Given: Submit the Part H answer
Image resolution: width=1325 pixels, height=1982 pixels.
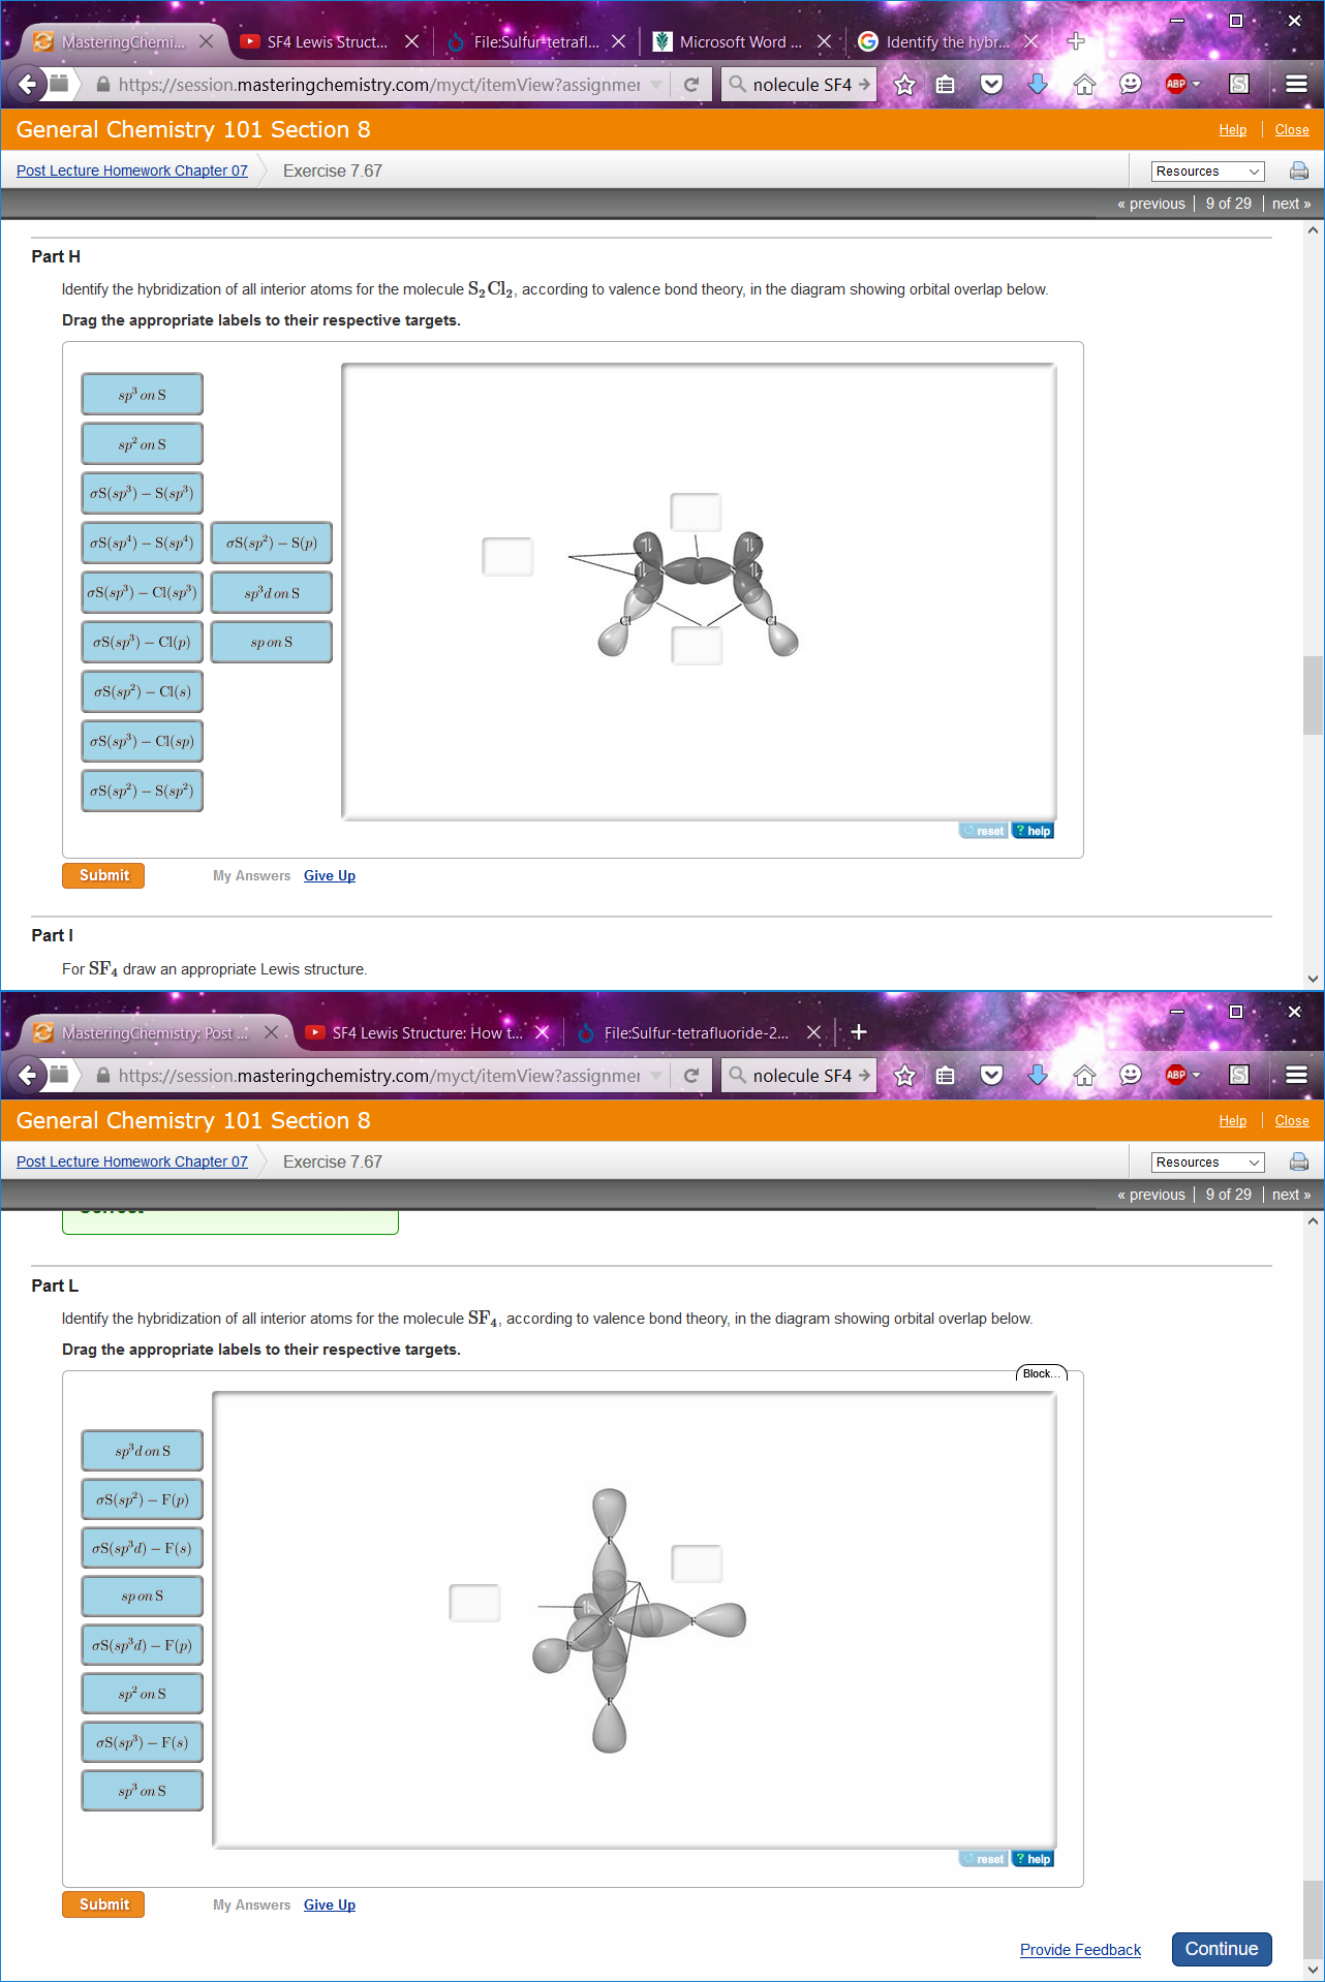Looking at the screenshot, I should click(x=103, y=875).
